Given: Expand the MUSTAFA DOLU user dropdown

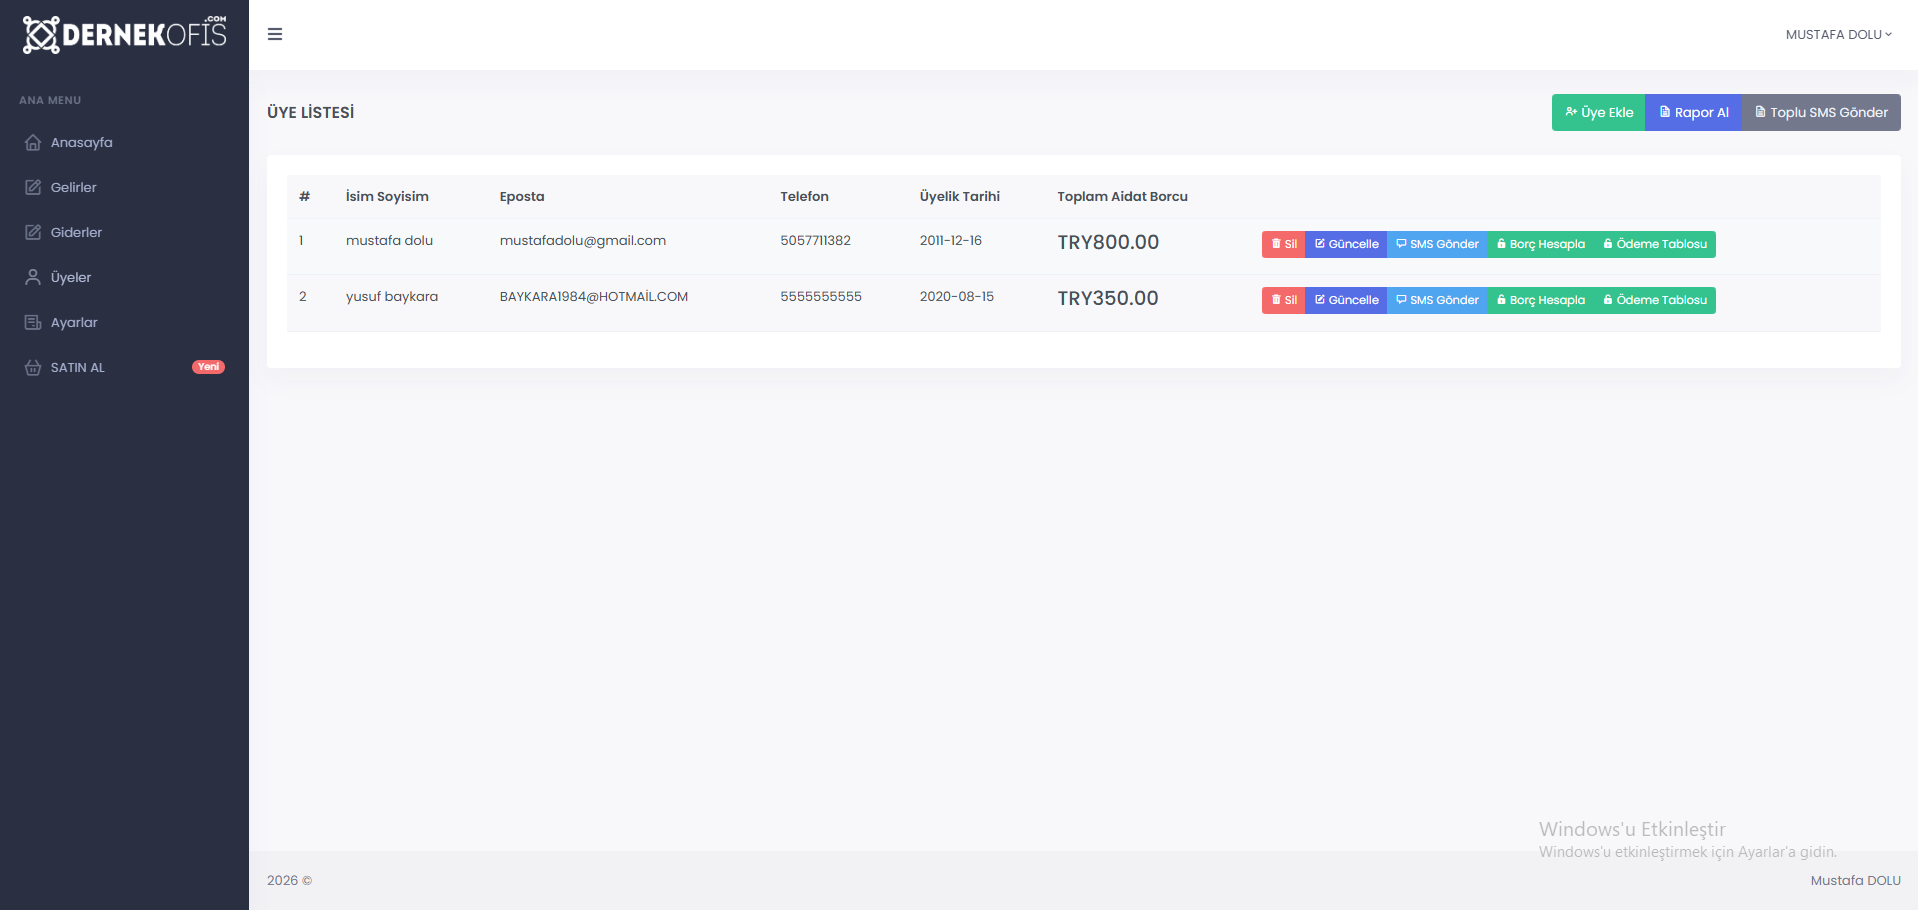Looking at the screenshot, I should [x=1838, y=34].
